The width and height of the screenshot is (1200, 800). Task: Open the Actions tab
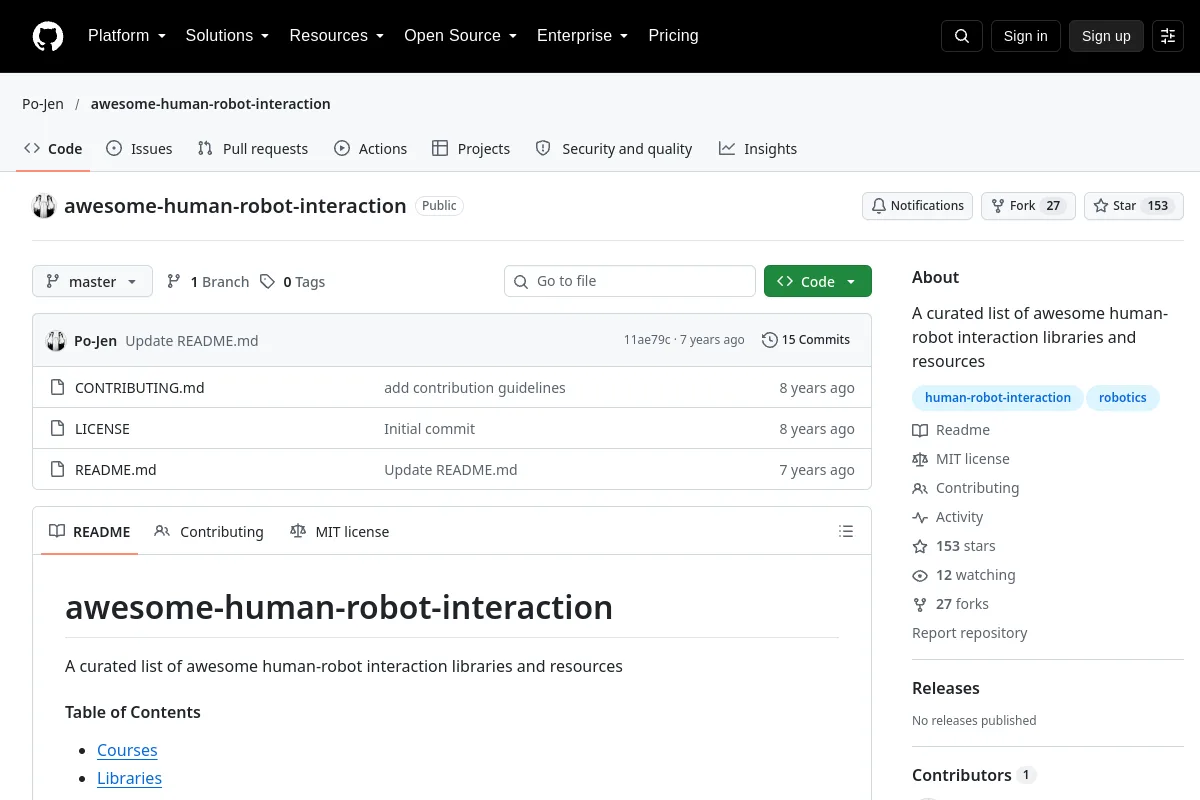coord(371,148)
